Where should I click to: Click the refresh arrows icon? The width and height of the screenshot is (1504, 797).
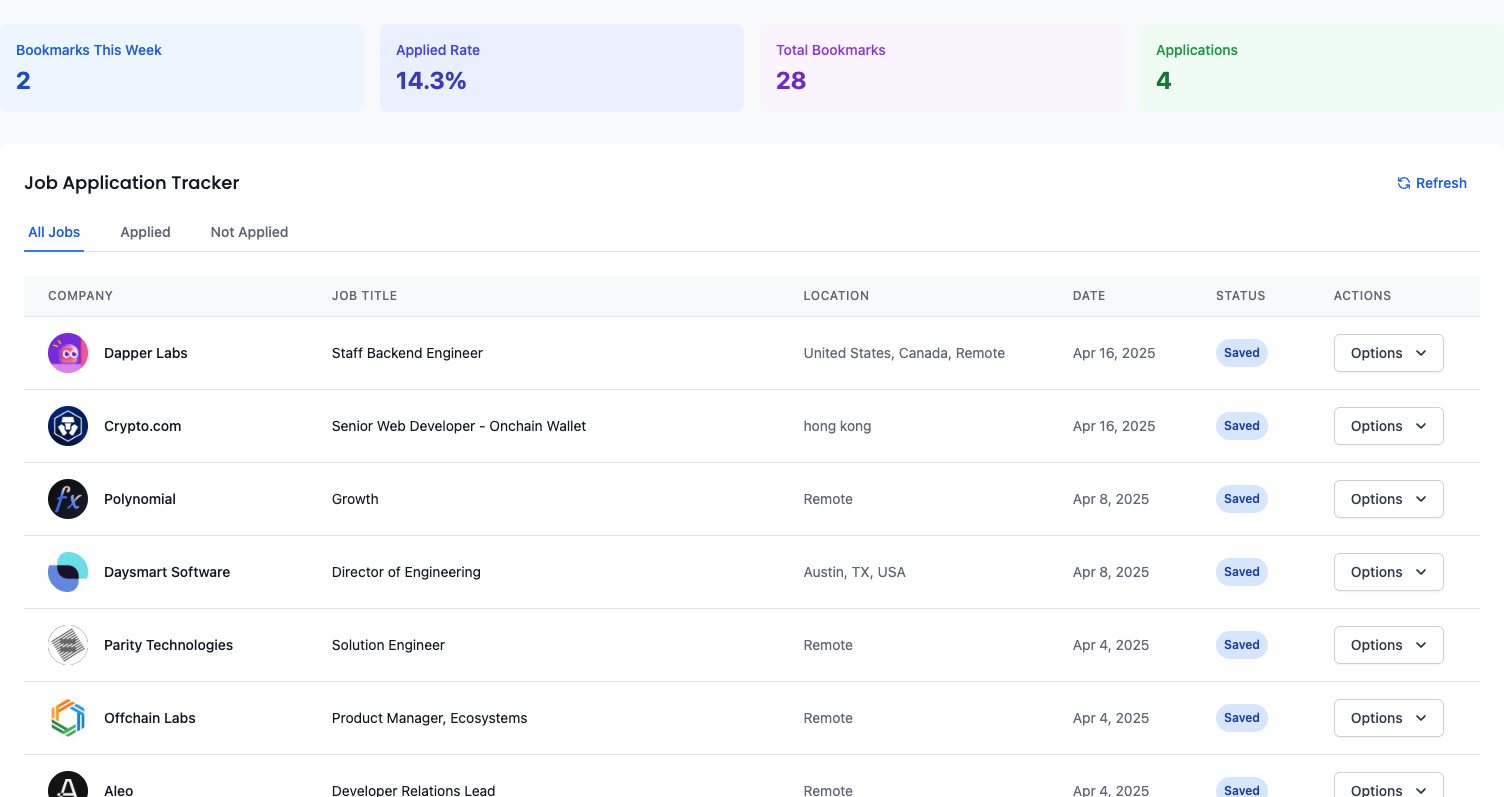1403,183
